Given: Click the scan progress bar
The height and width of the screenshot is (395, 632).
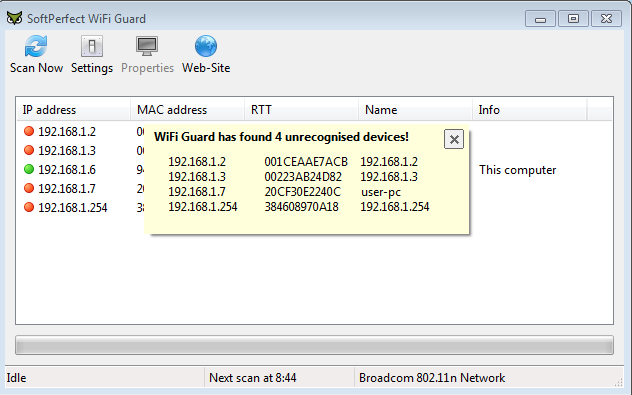Looking at the screenshot, I should tap(314, 345).
